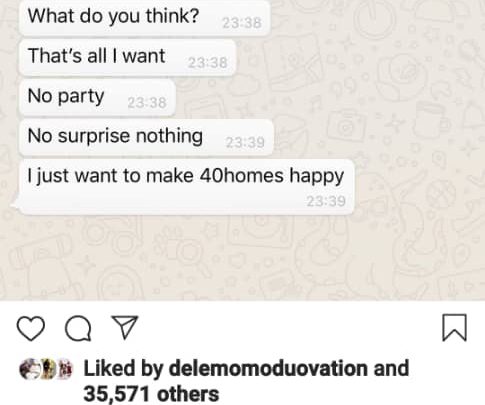Screen dimensions: 485x405
Task: Share post with paper plane icon
Action: coord(125,327)
